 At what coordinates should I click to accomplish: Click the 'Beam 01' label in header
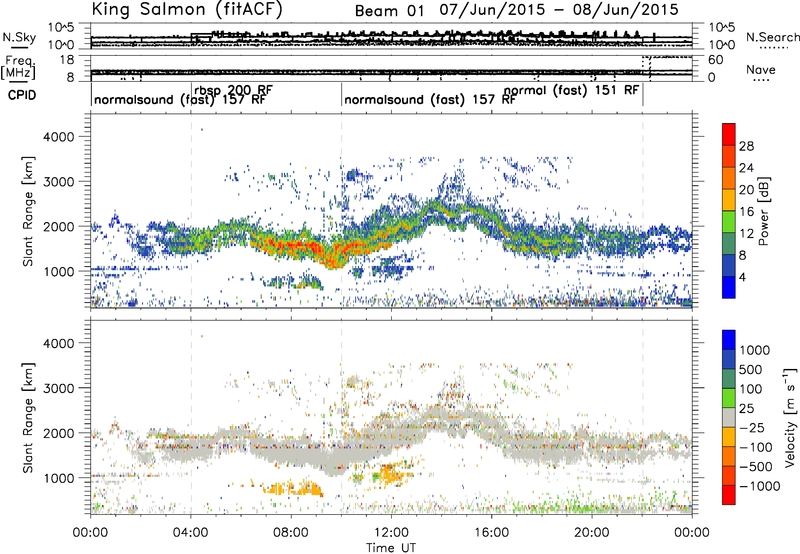click(x=389, y=11)
